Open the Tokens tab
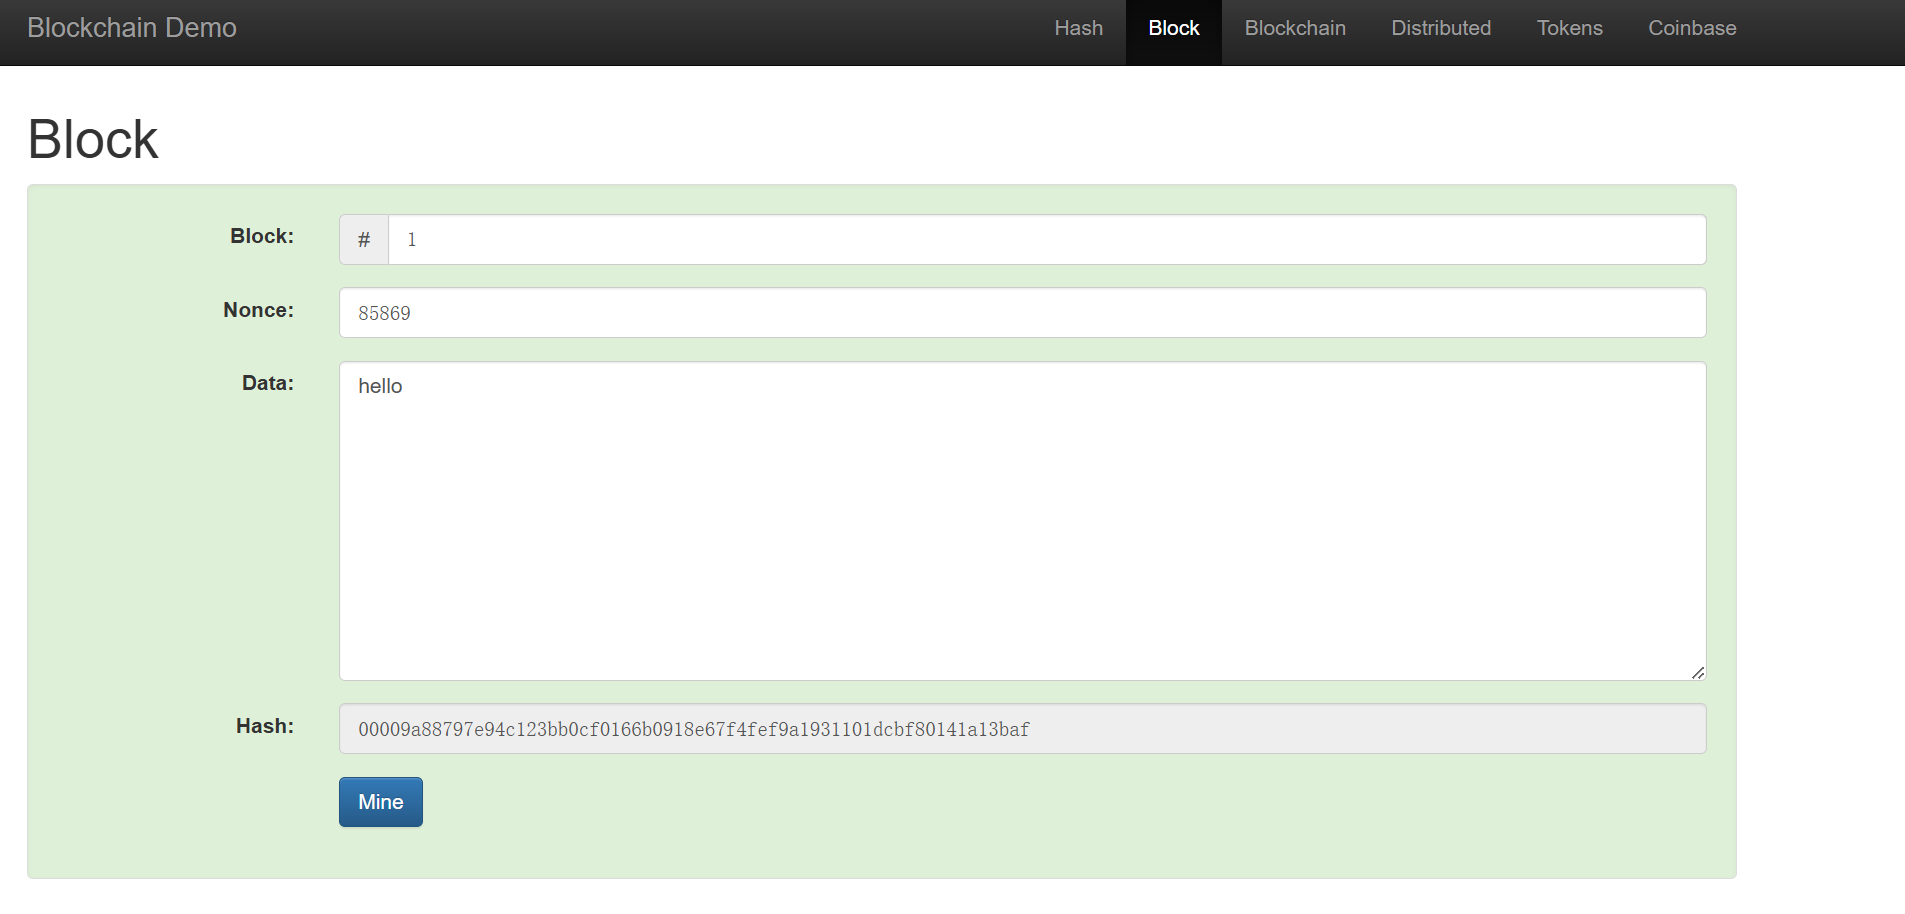Screen dimensions: 1905x914 pyautogui.click(x=1569, y=28)
